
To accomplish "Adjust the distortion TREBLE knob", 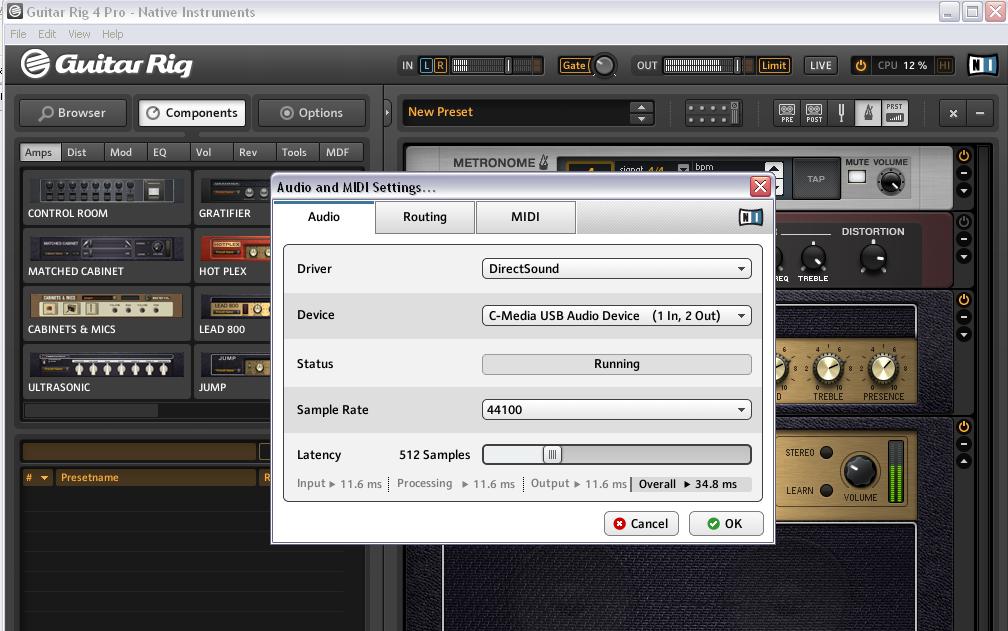I will 813,258.
